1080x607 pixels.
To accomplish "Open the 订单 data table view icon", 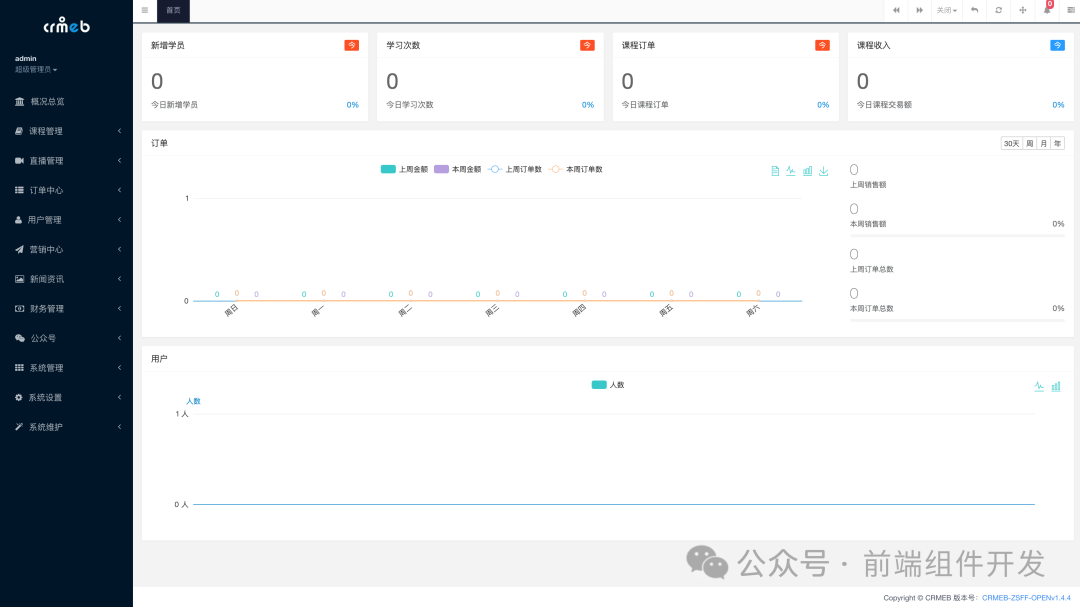I will point(775,171).
